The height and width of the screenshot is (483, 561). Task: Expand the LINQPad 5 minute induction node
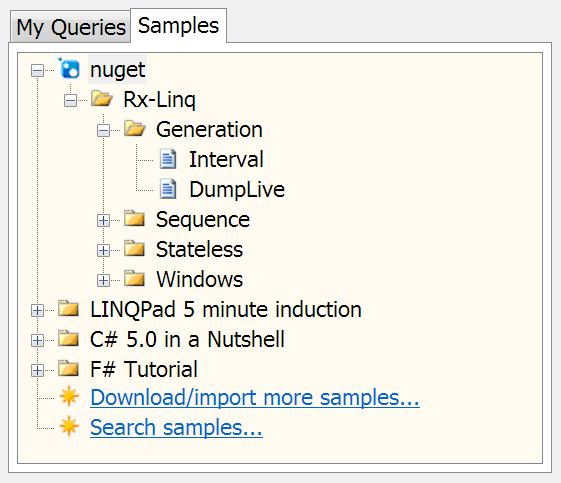click(37, 311)
